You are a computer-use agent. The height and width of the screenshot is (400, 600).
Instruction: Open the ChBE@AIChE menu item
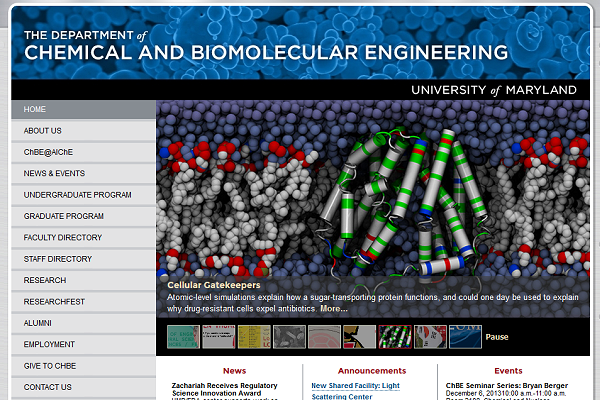pos(83,152)
